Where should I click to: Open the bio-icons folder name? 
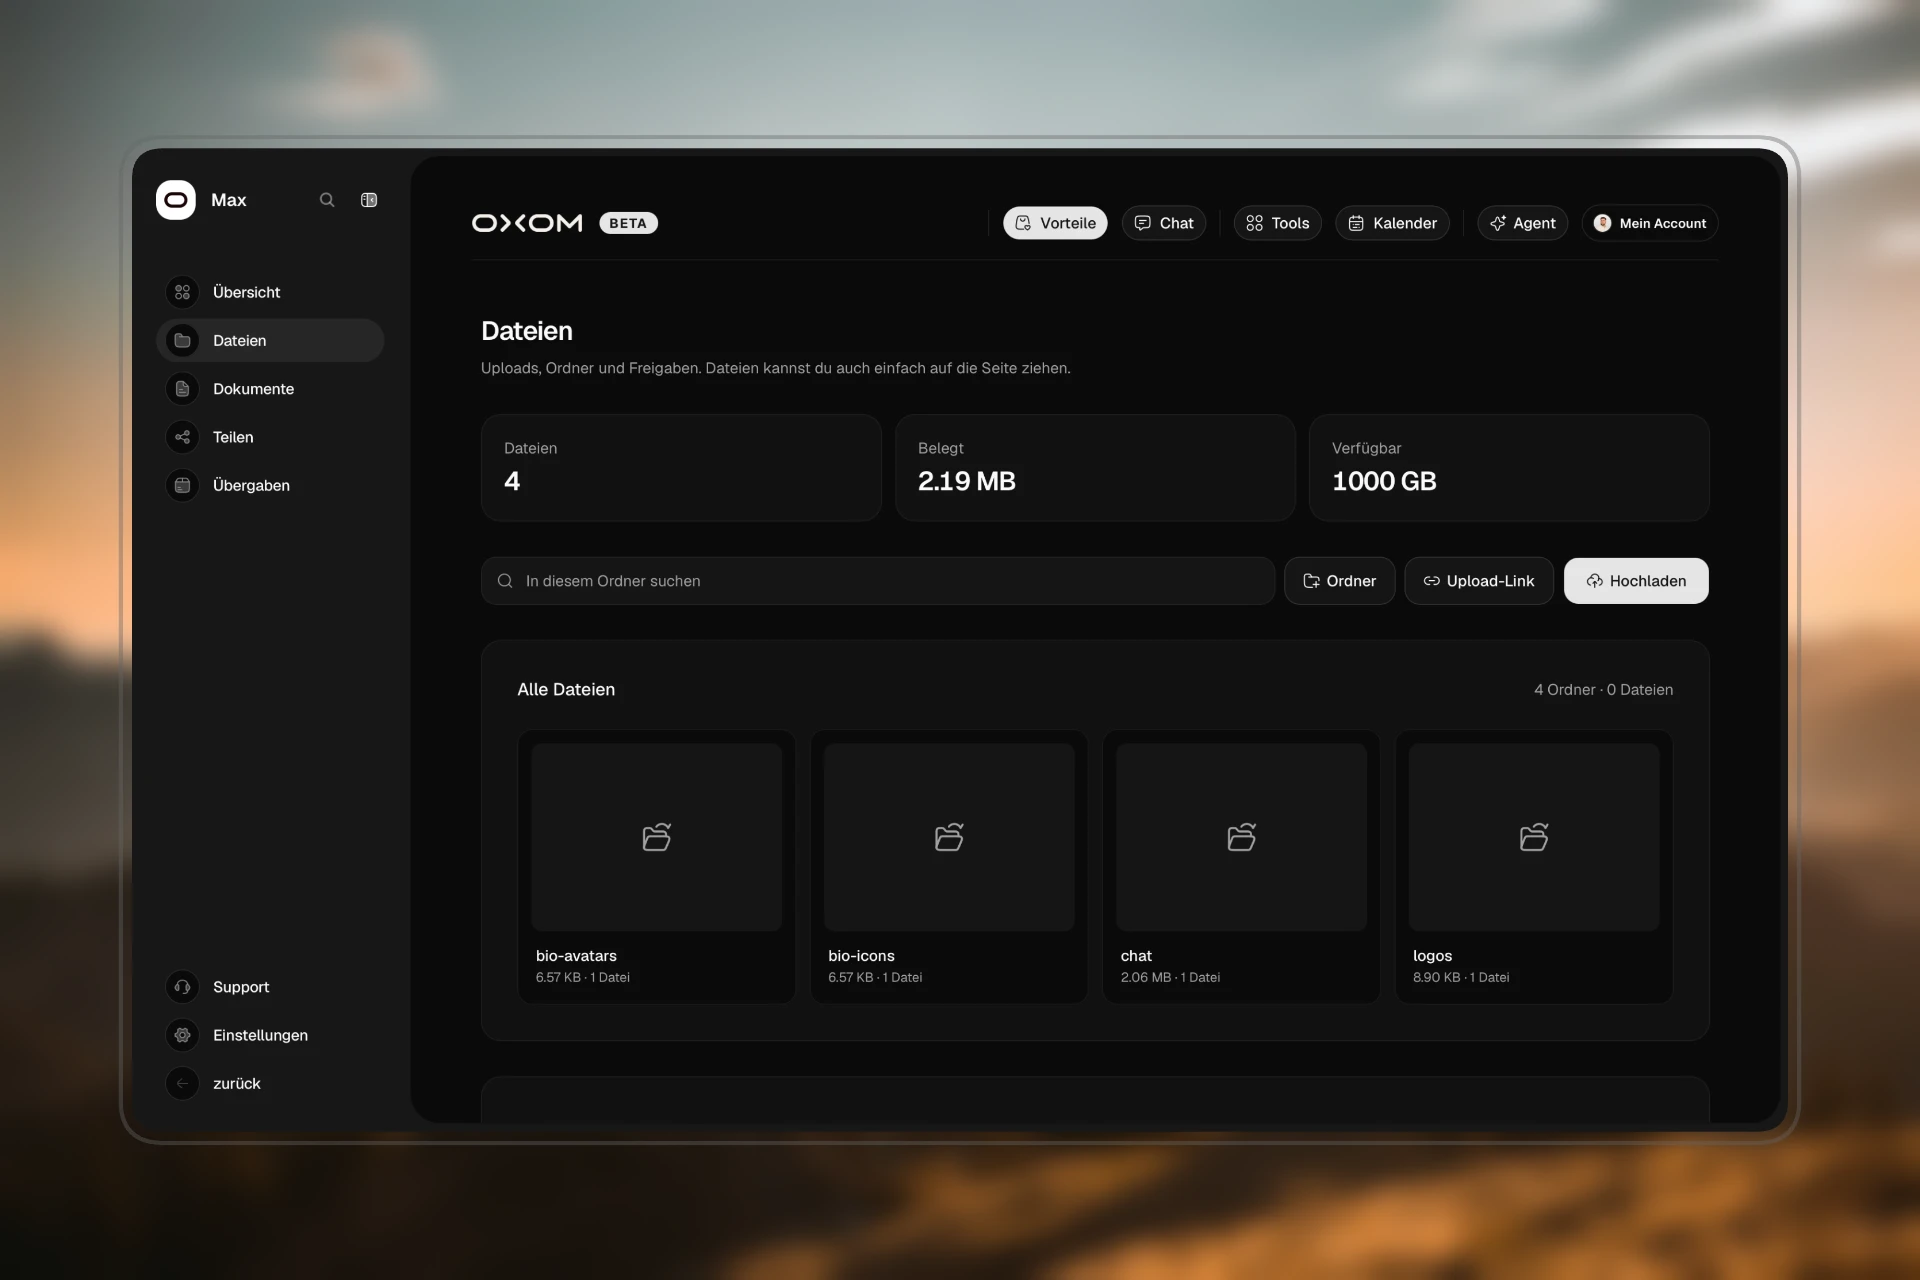(x=861, y=956)
